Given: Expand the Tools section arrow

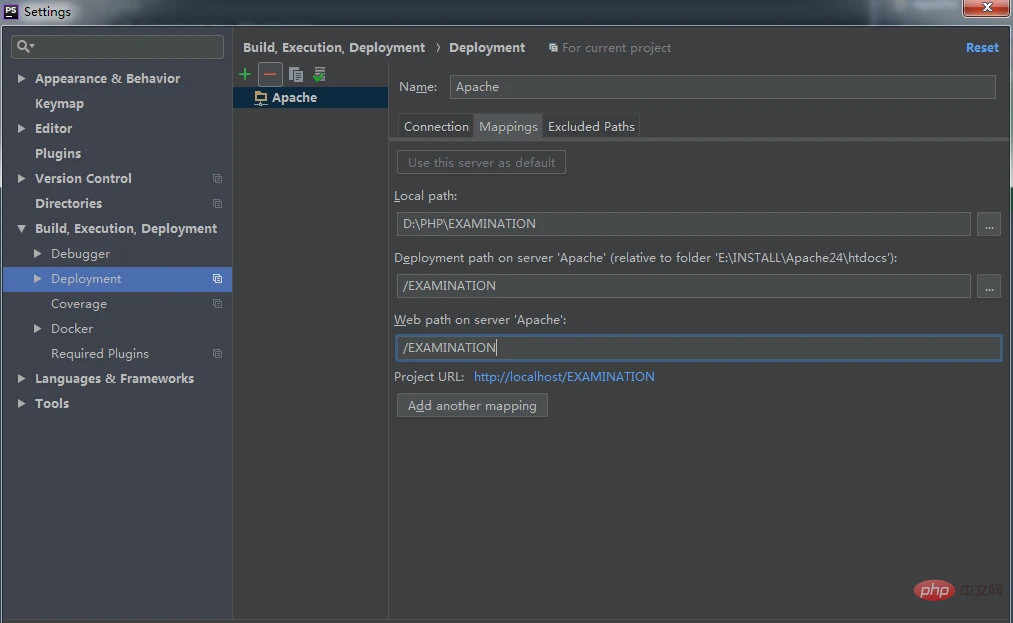Looking at the screenshot, I should (21, 403).
